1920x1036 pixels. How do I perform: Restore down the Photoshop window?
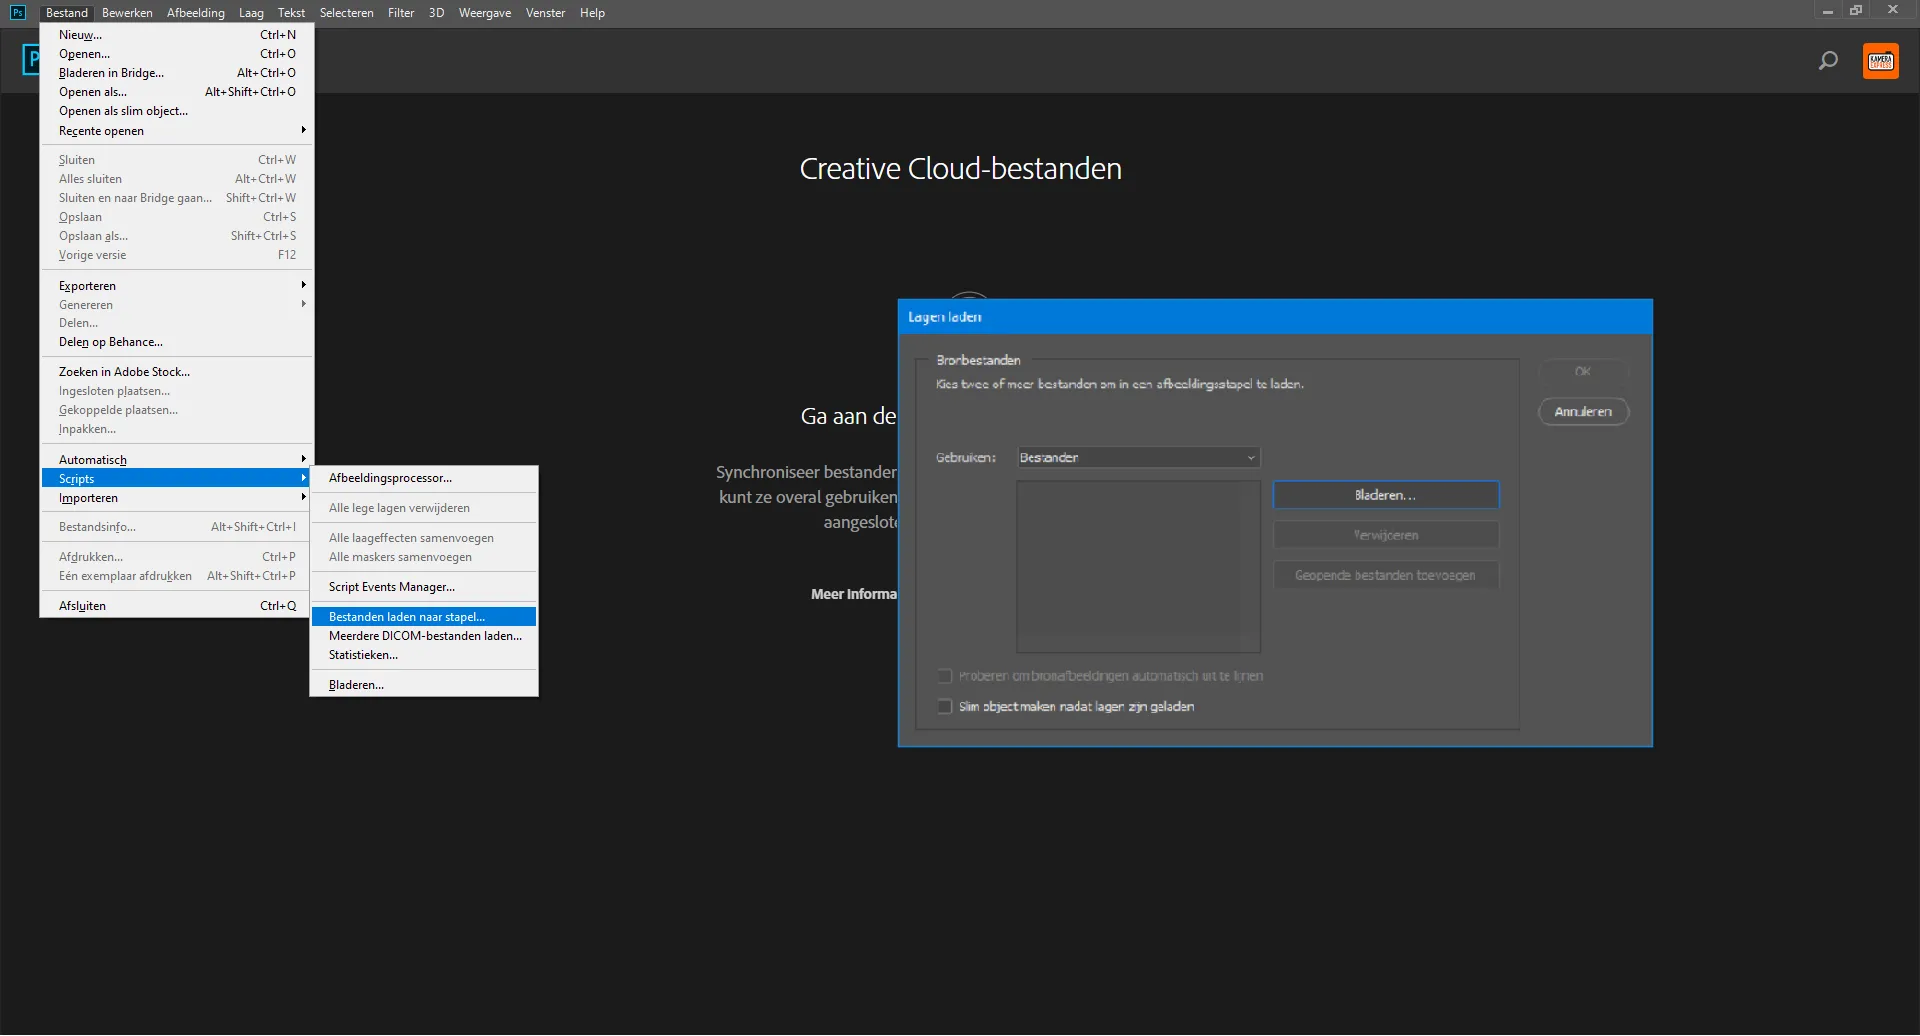coord(1856,11)
